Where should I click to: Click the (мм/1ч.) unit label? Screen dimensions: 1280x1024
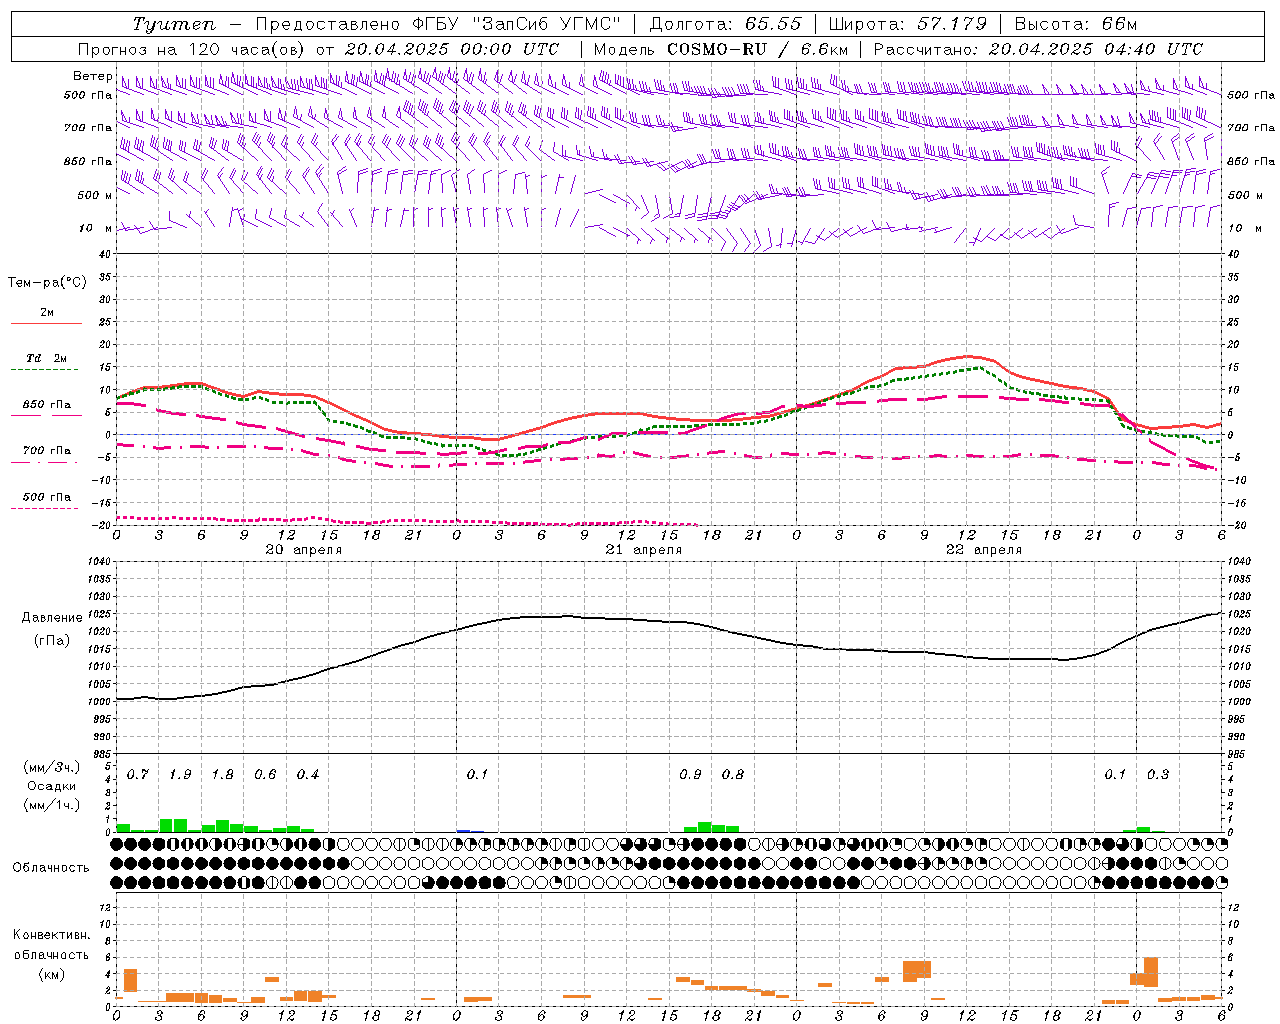pos(51,804)
